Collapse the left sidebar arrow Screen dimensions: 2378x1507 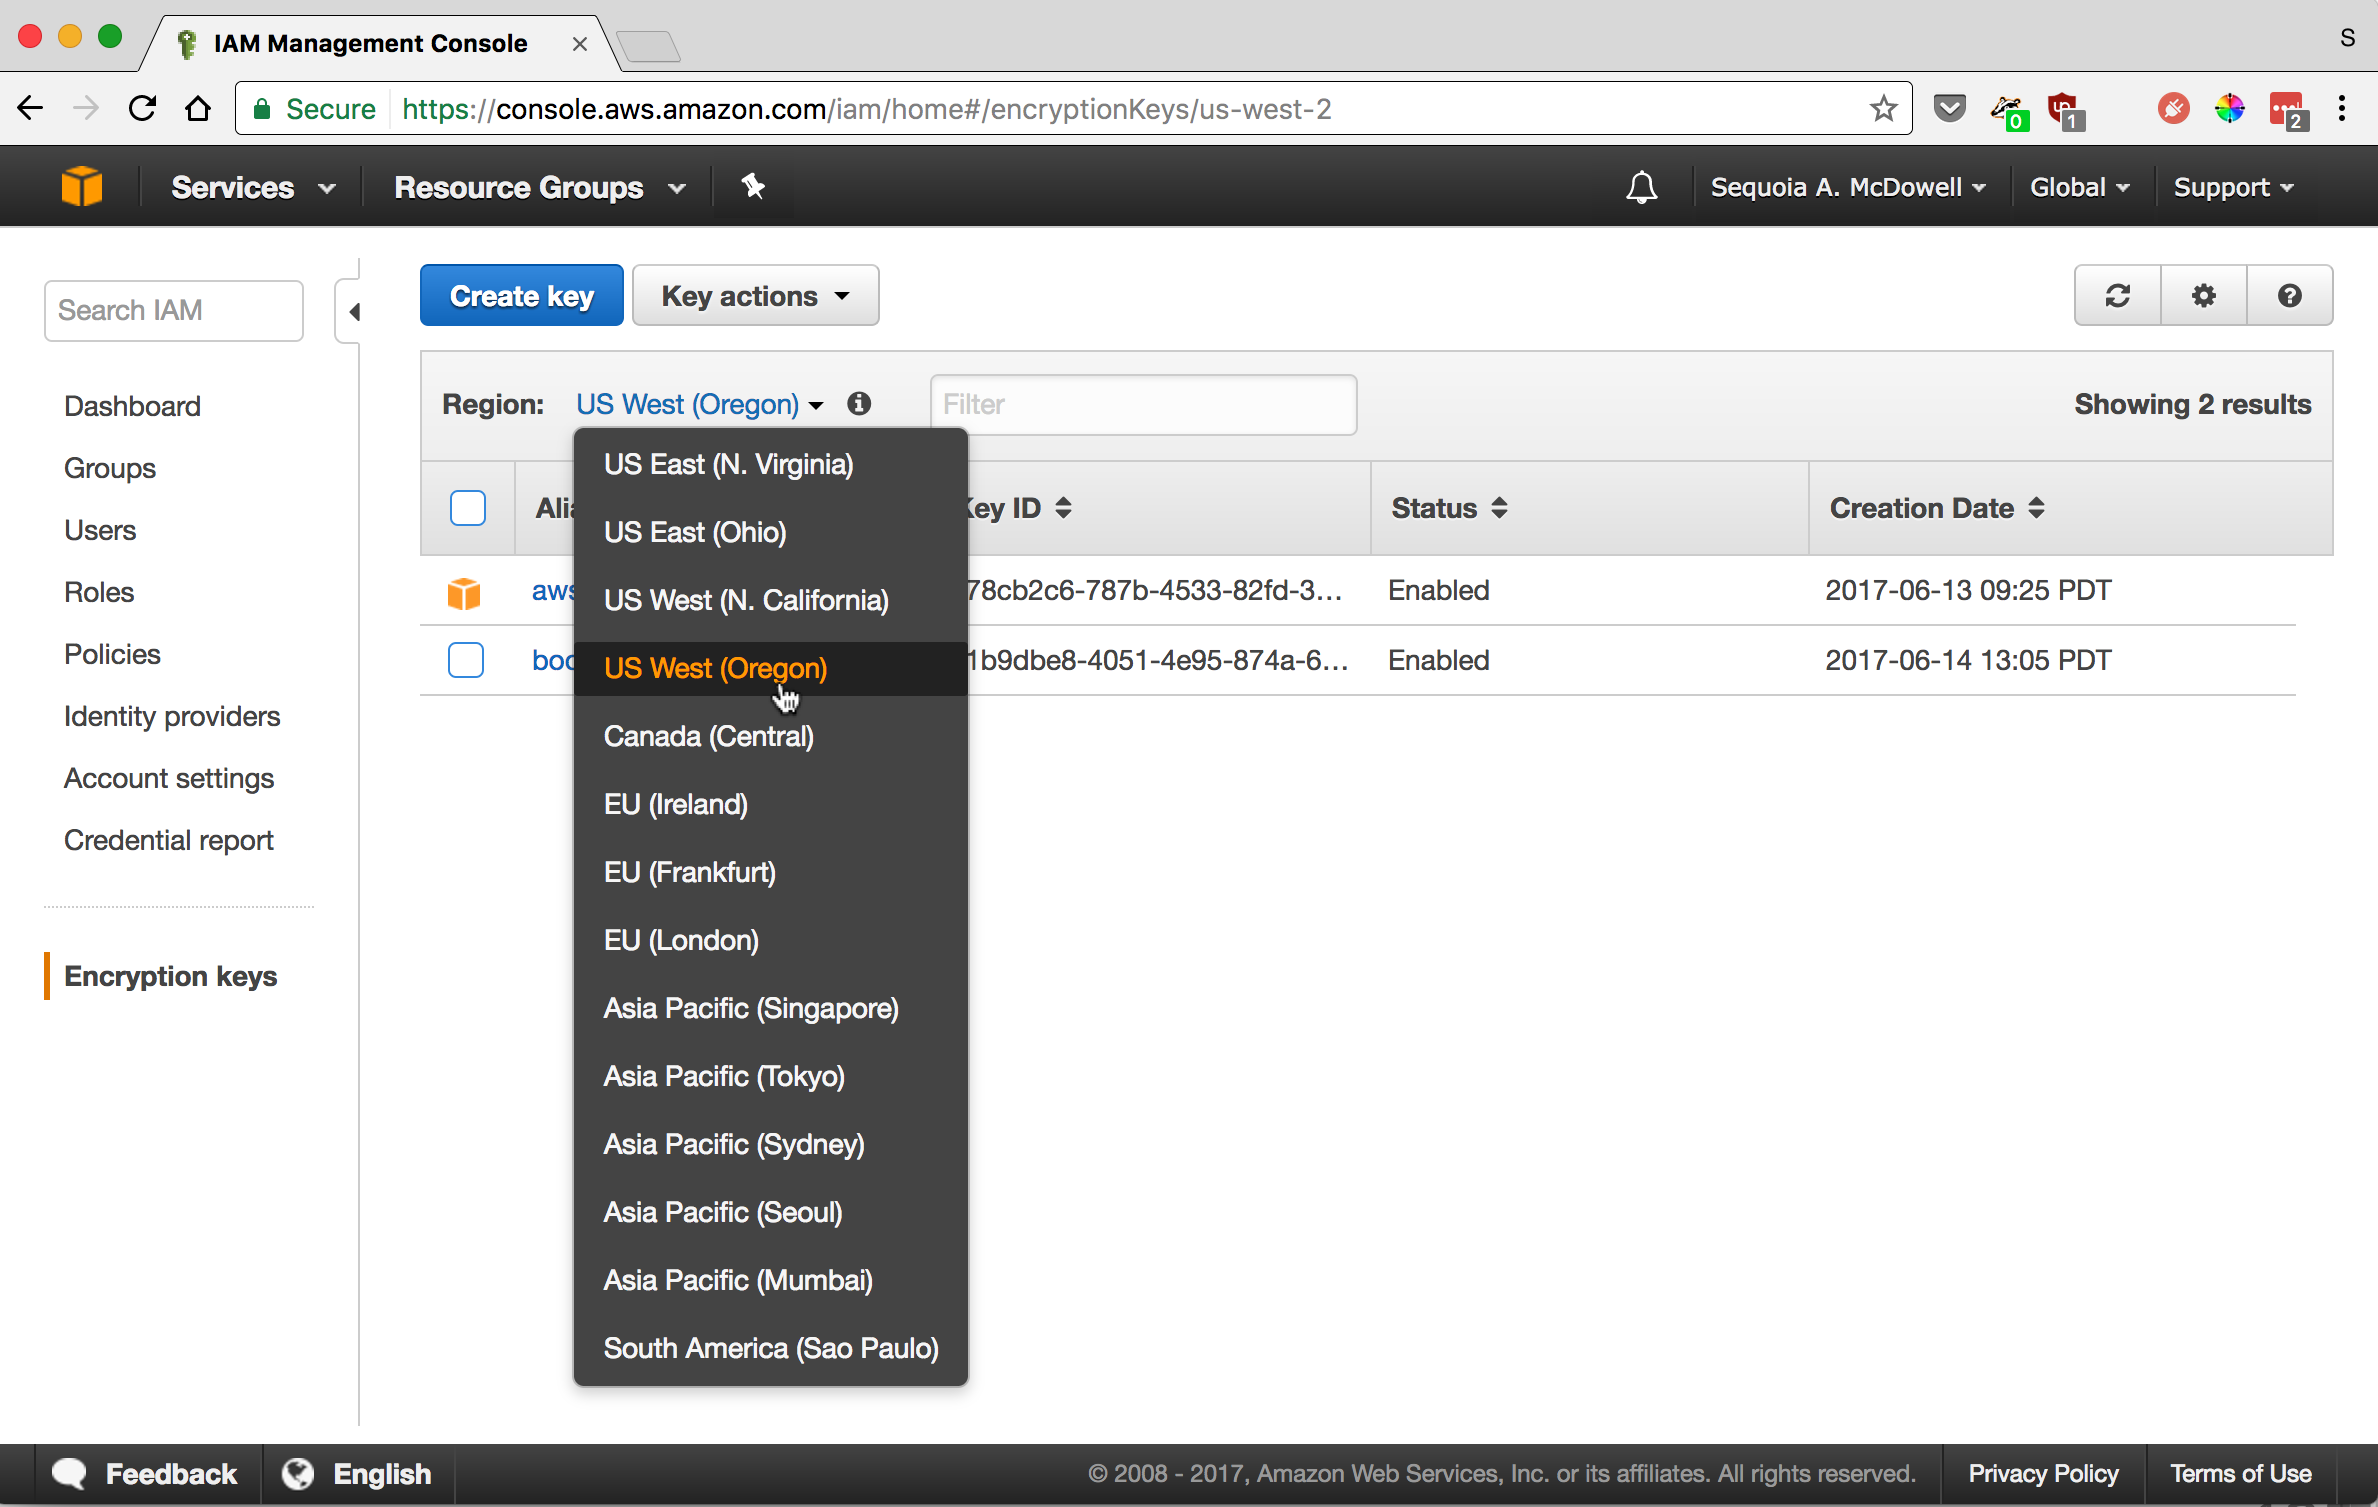click(354, 312)
